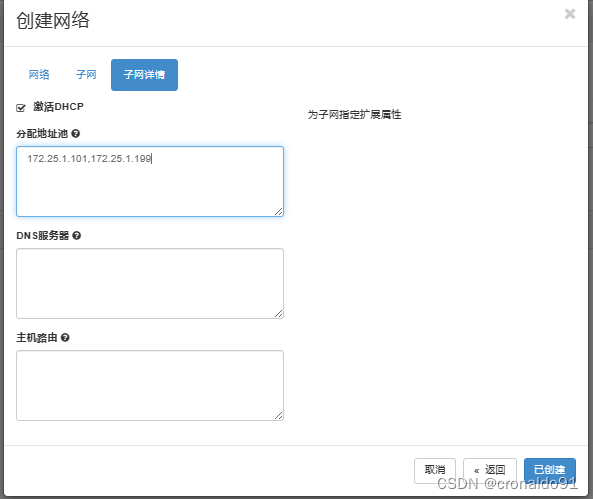Focus the DNS服务器 text area
Screen dimensions: 593x499
click(150, 283)
